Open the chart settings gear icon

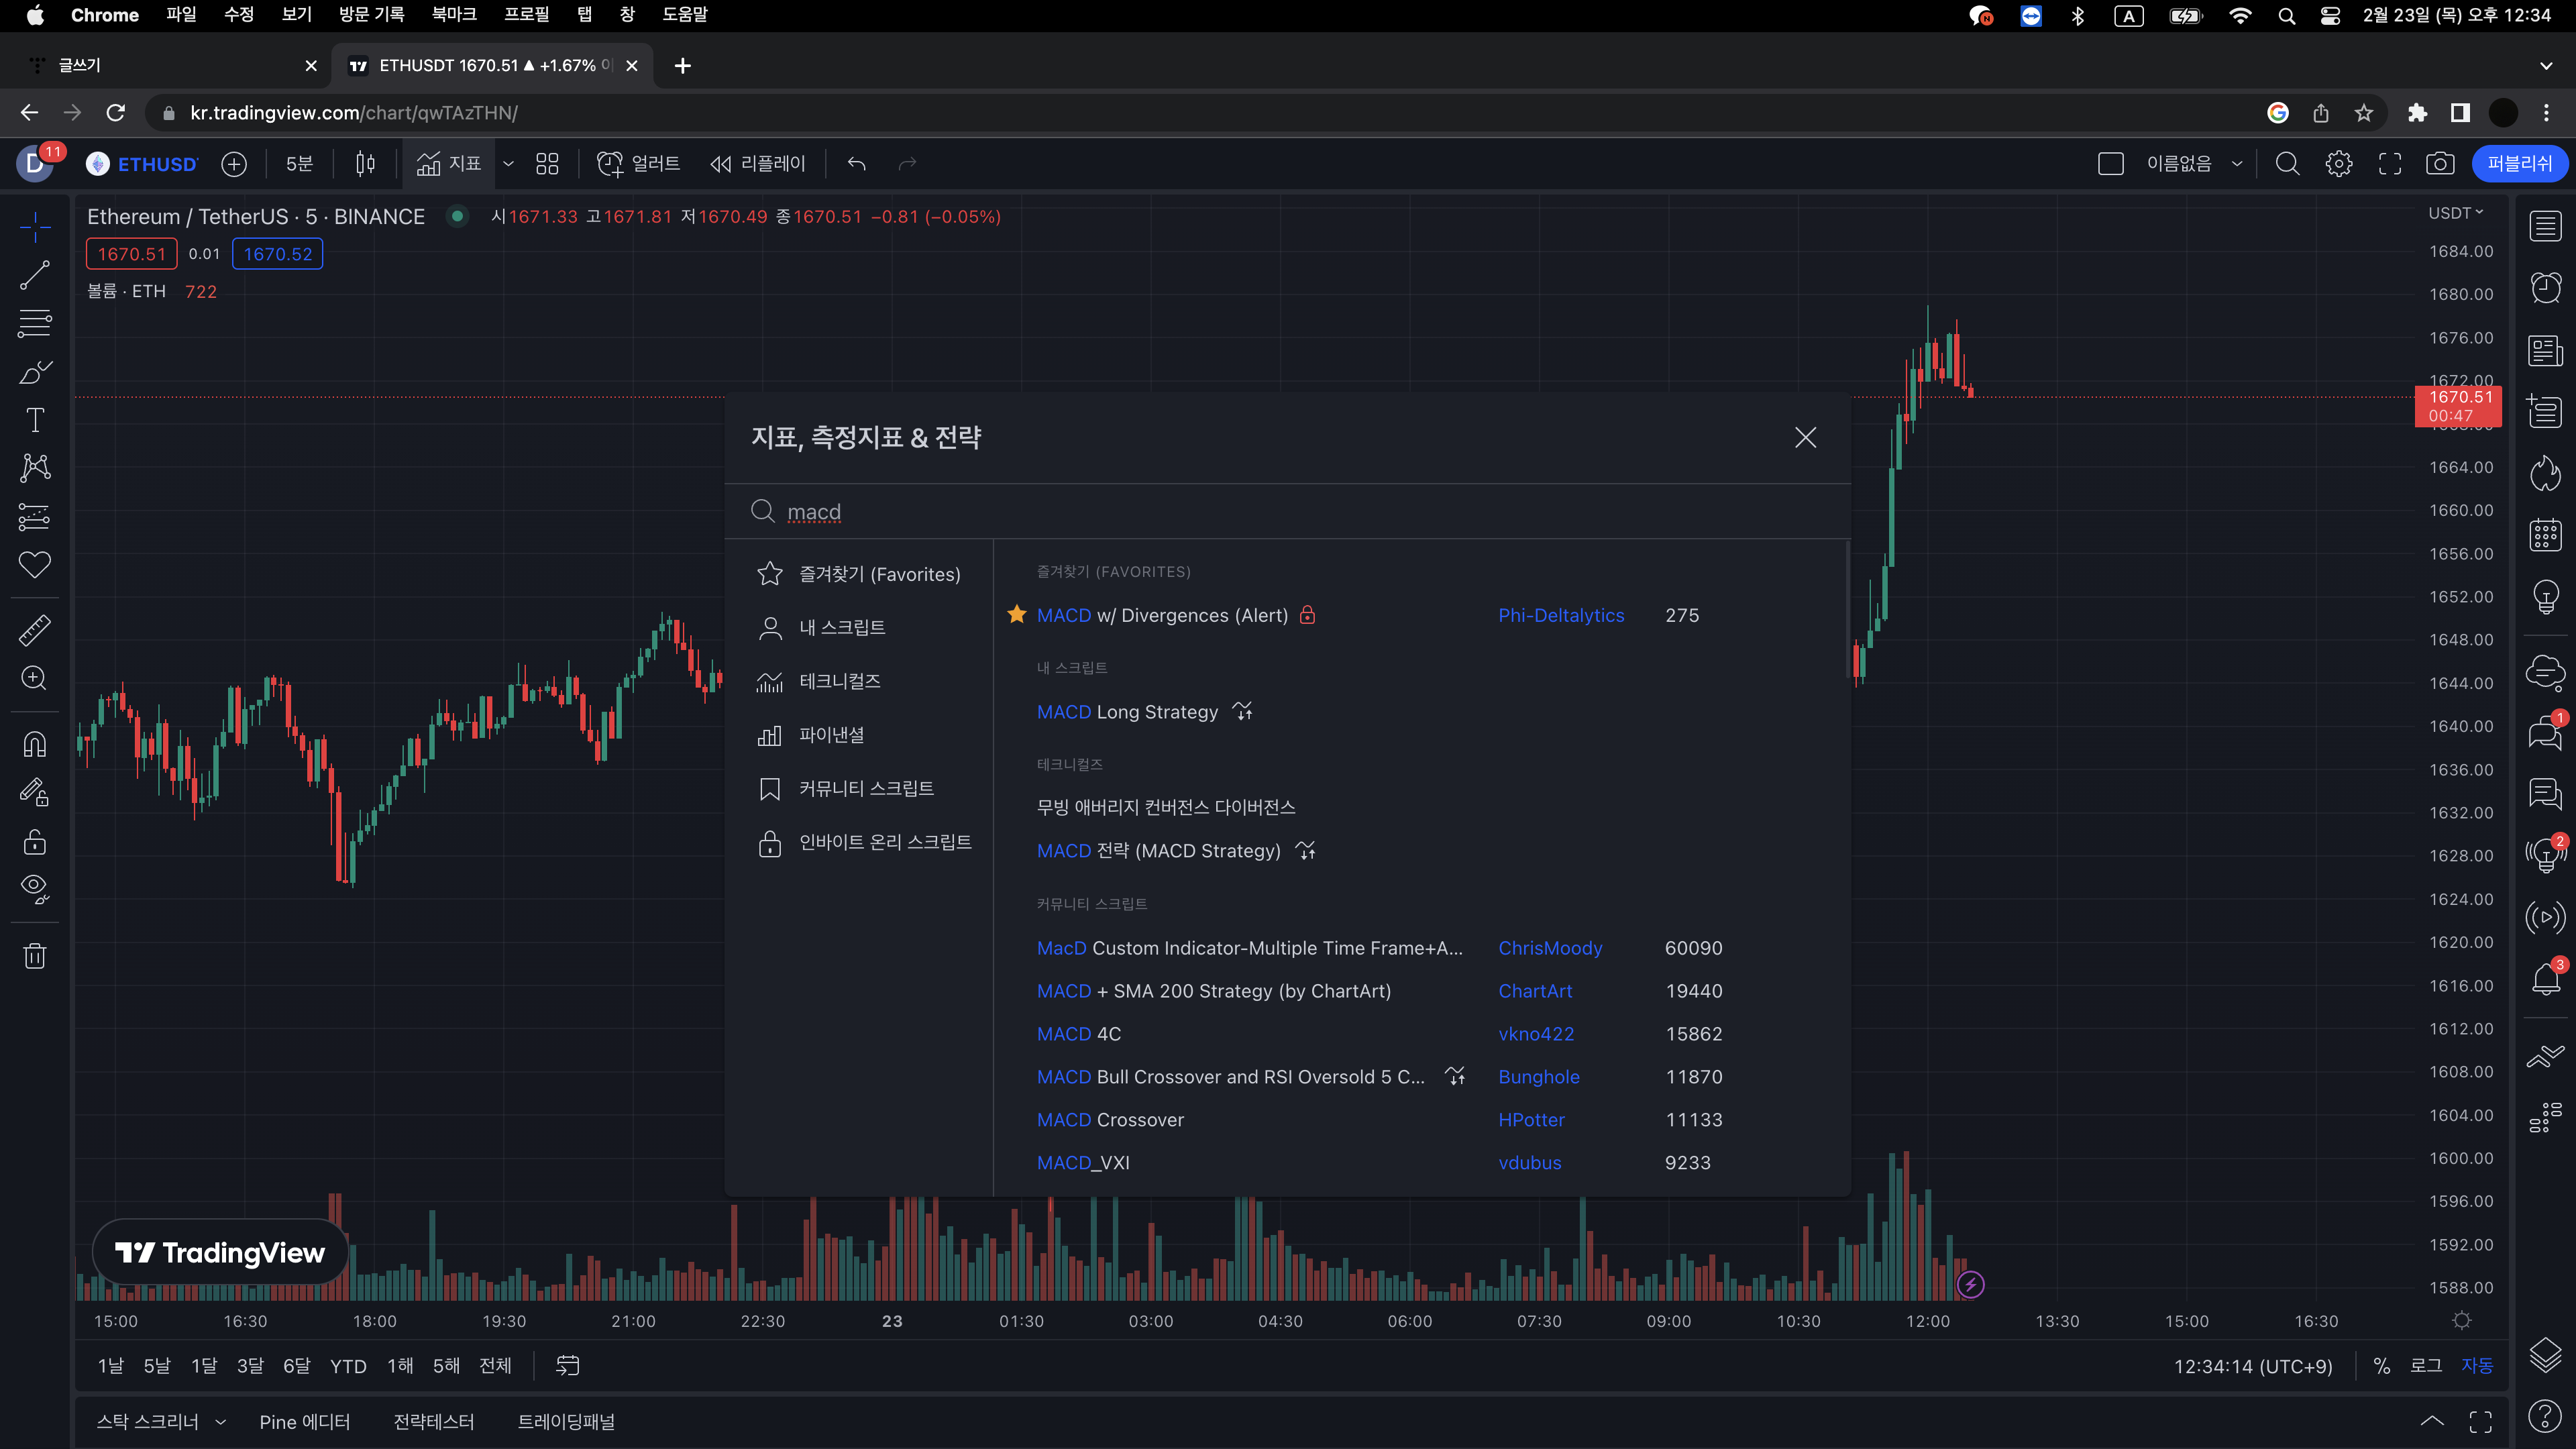pyautogui.click(x=2338, y=164)
